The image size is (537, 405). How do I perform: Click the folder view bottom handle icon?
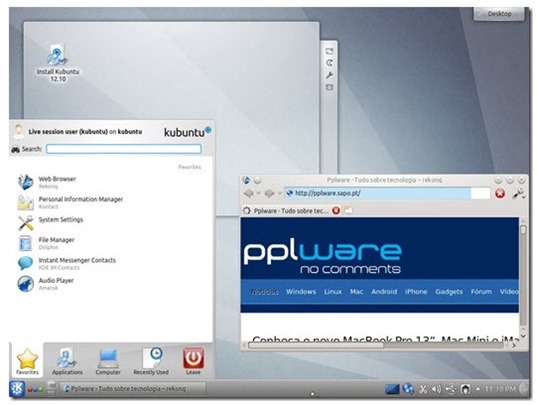click(329, 87)
